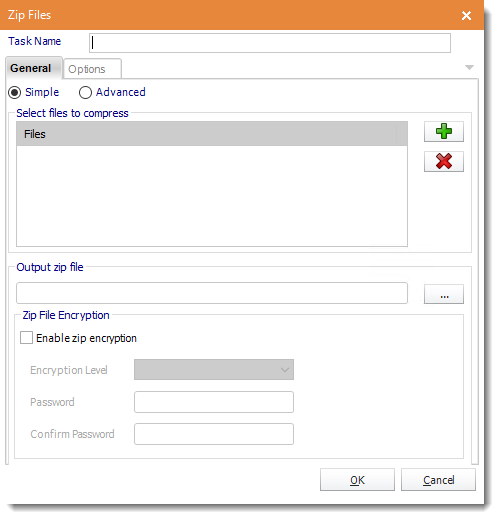Select the Confirm Password input box
Screen dimensions: 499x519
(214, 434)
